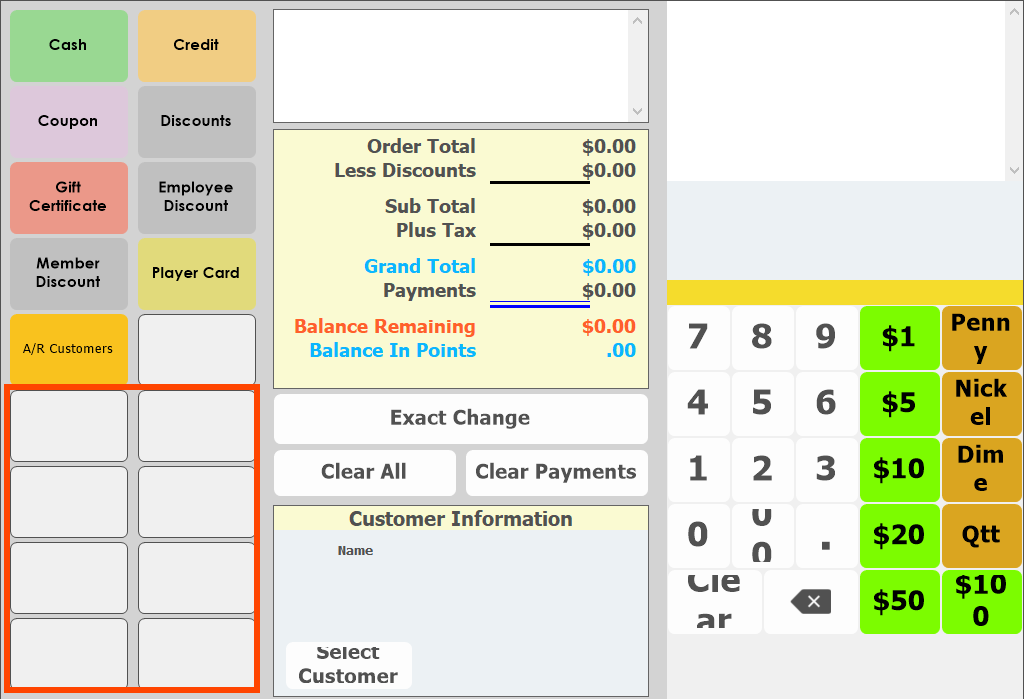Image resolution: width=1024 pixels, height=699 pixels.
Task: Tap the $20 bill button
Action: [899, 535]
